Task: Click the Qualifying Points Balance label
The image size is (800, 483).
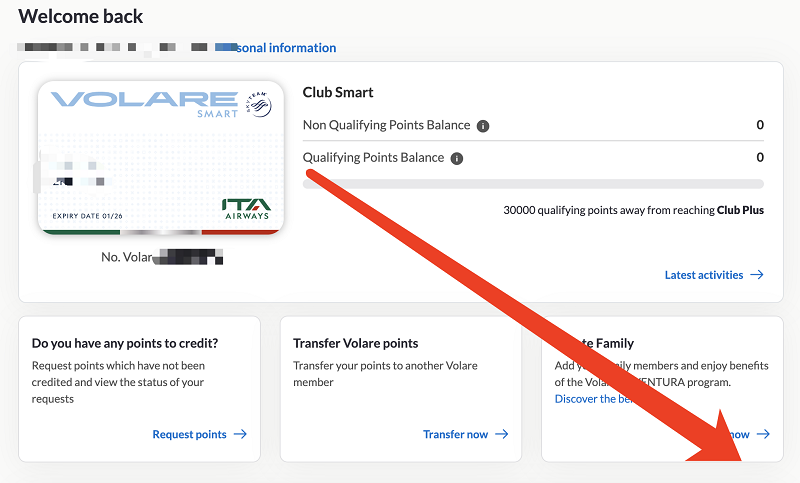Action: 373,158
